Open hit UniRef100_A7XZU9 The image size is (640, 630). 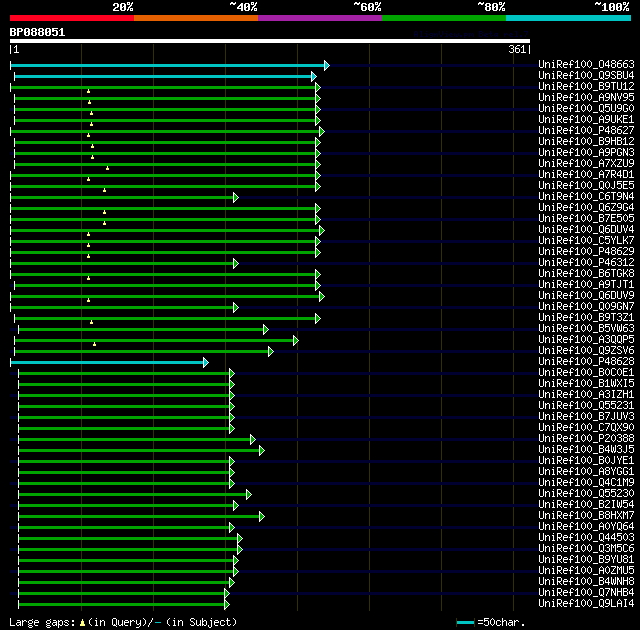(586, 163)
